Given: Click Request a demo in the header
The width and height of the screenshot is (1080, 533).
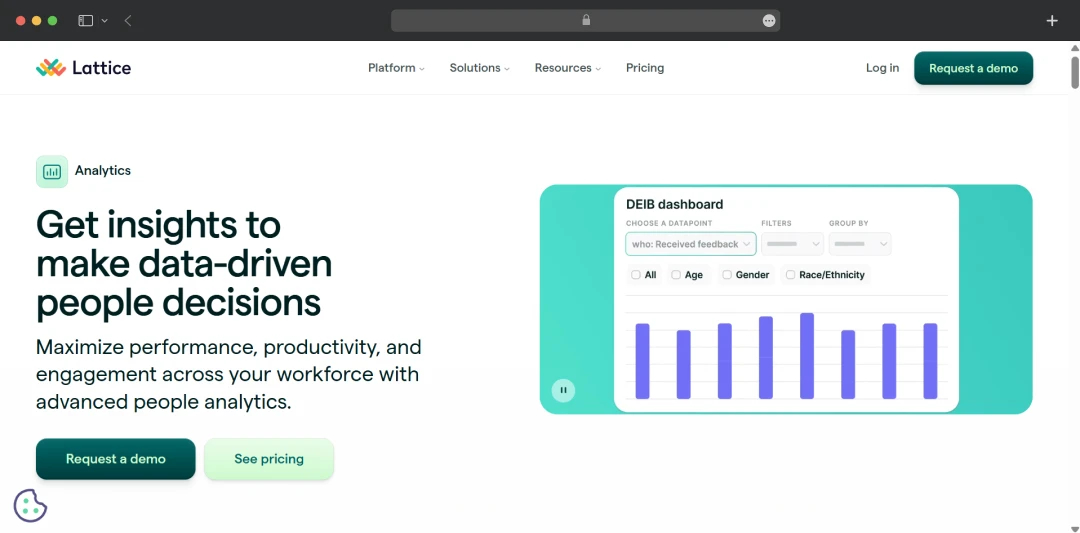Looking at the screenshot, I should [x=973, y=68].
